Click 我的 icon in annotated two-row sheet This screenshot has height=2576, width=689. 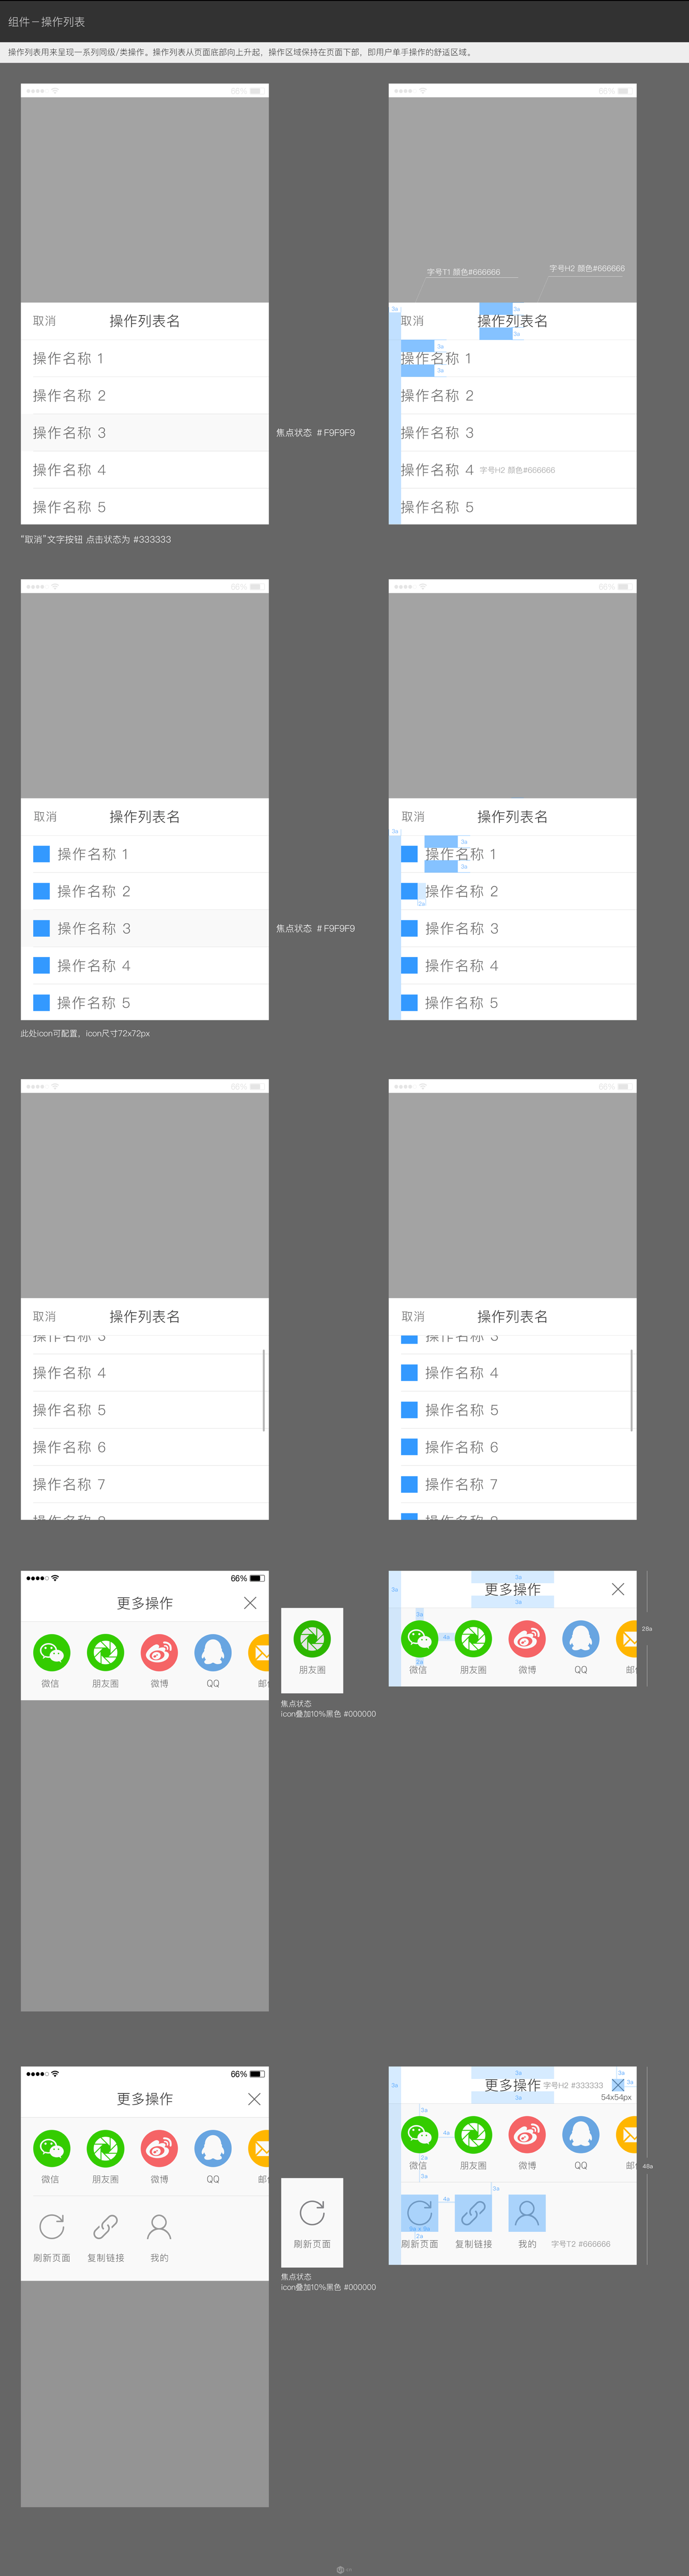coord(527,2212)
